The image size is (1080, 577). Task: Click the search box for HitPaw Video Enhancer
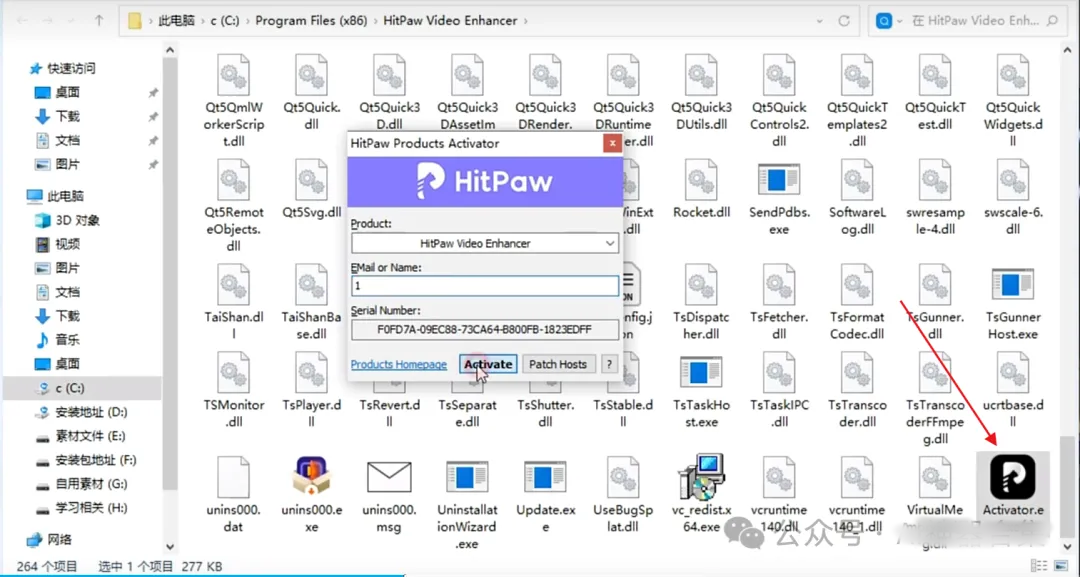coord(968,21)
